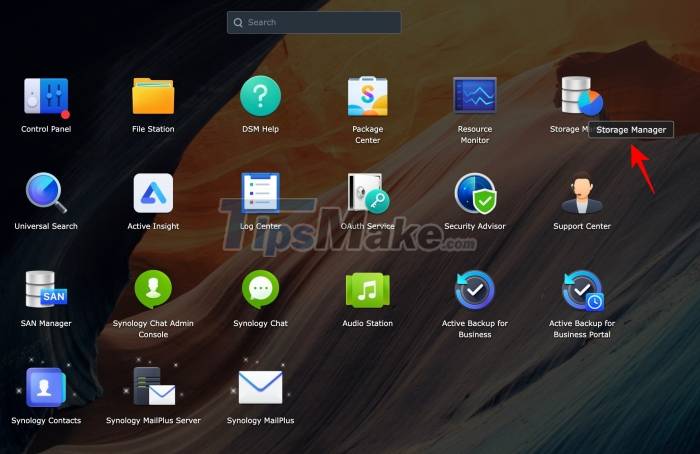The image size is (700, 454).
Task: Click the "Active Backup for Business Portal" label
Action: 582,329
